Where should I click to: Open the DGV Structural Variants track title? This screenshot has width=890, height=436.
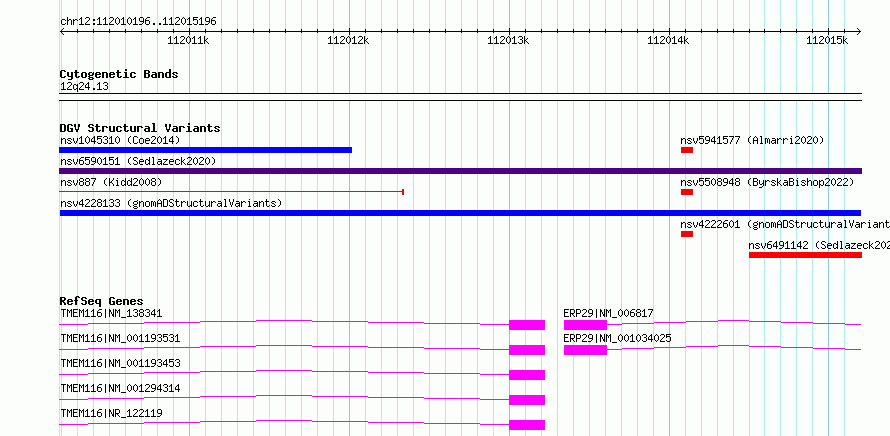coord(140,128)
